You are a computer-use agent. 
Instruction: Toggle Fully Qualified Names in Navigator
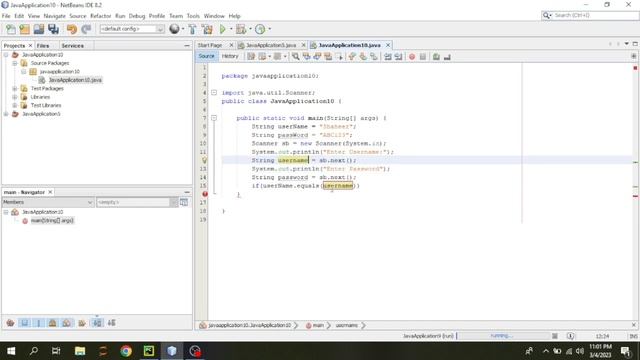pyautogui.click(x=82, y=323)
